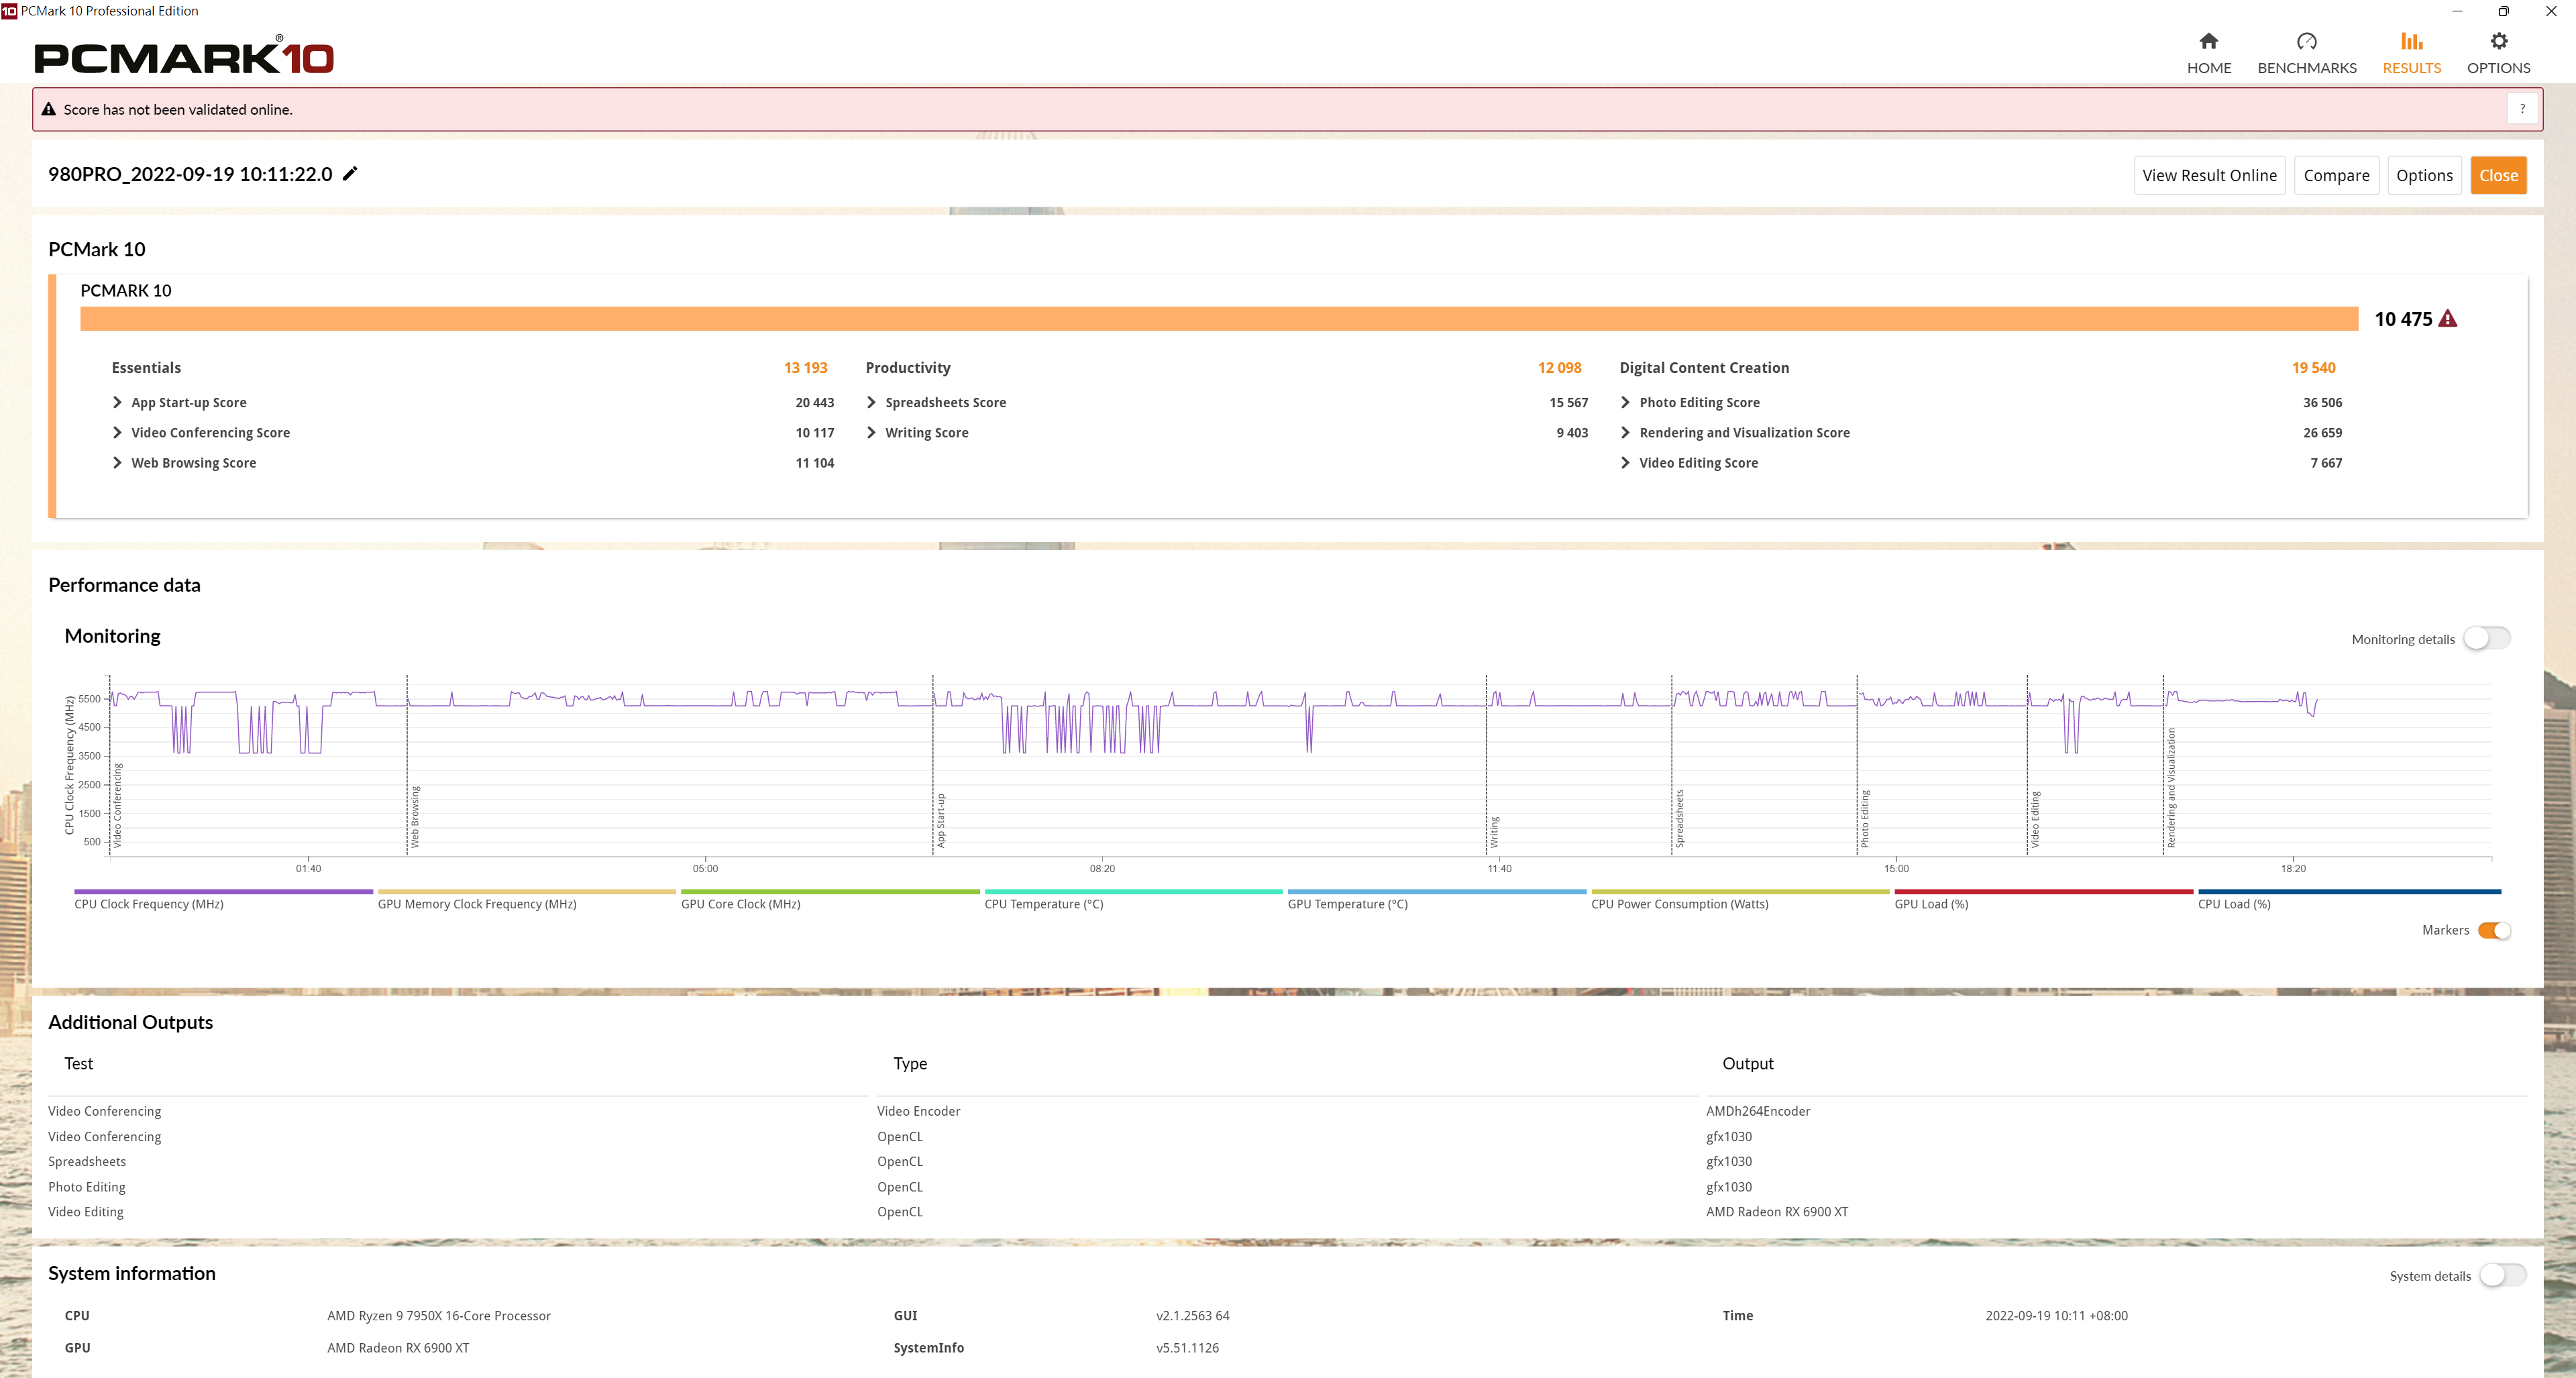Click the Essentials score 13 193
This screenshot has width=2576, height=1378.
coord(805,367)
